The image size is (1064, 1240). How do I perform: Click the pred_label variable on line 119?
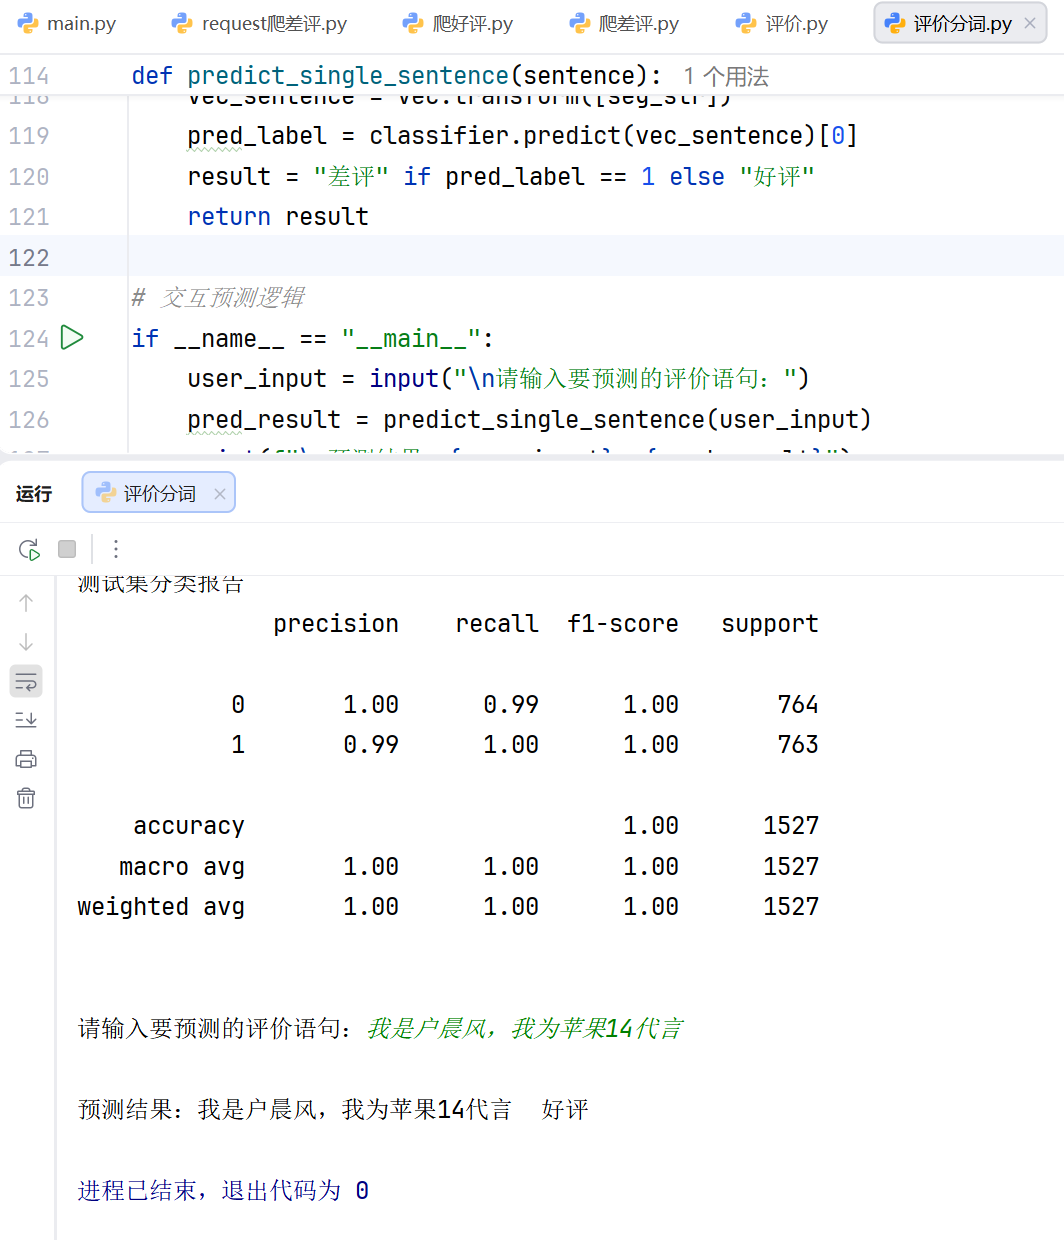[257, 136]
